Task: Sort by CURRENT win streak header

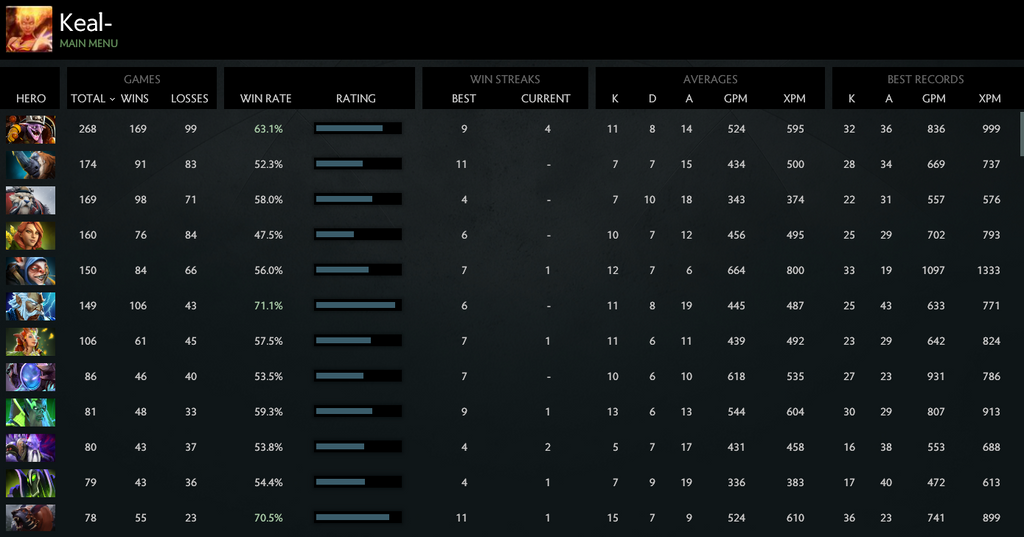Action: click(546, 99)
